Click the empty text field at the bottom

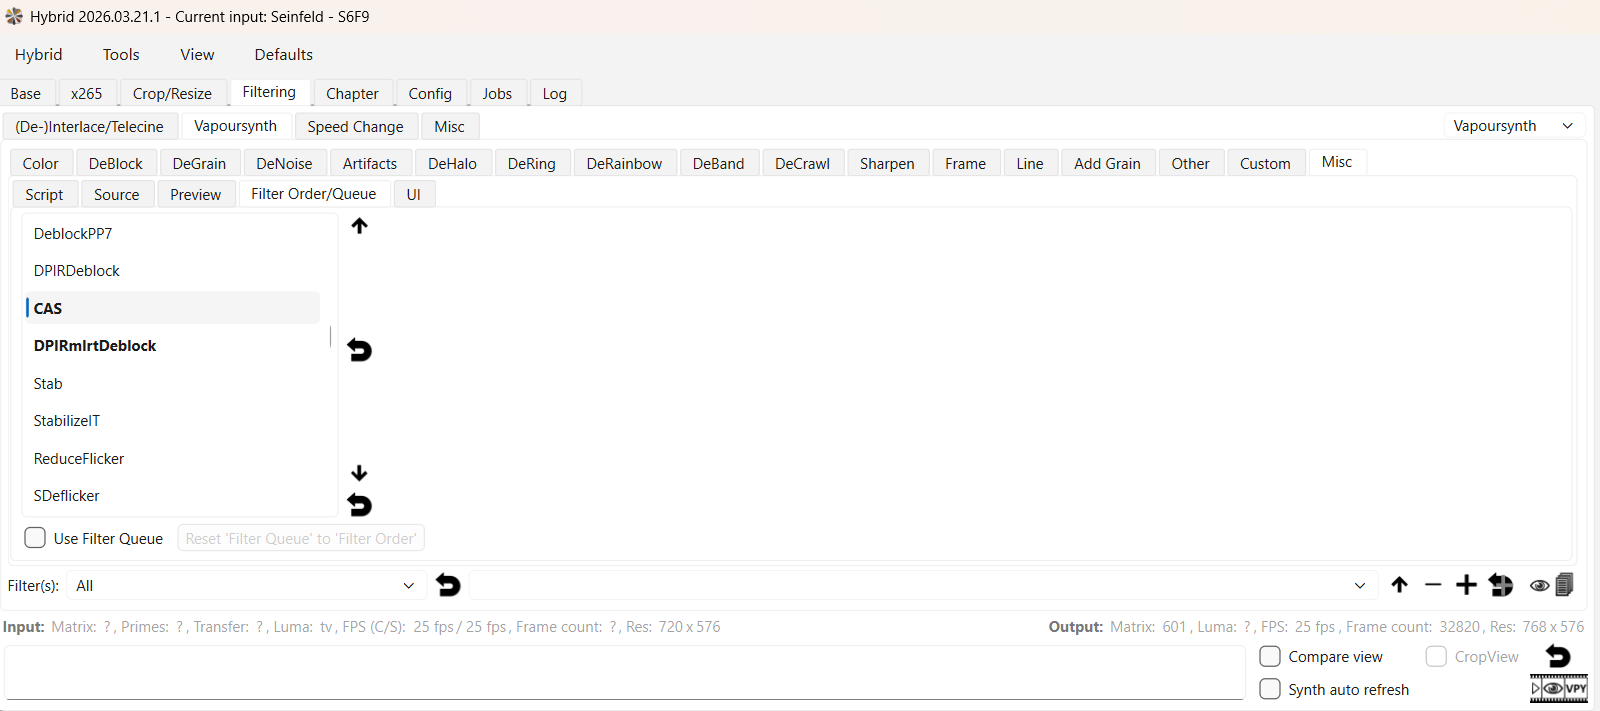625,672
